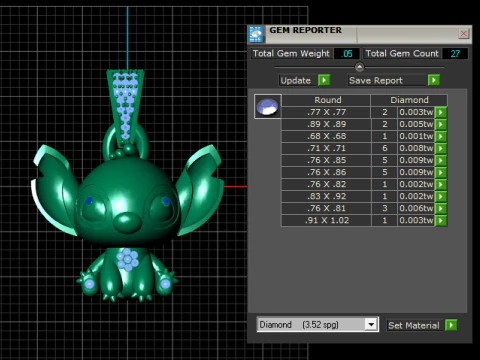Click green arrow on .76 X .82 row
This screenshot has width=480, height=360.
(x=441, y=184)
